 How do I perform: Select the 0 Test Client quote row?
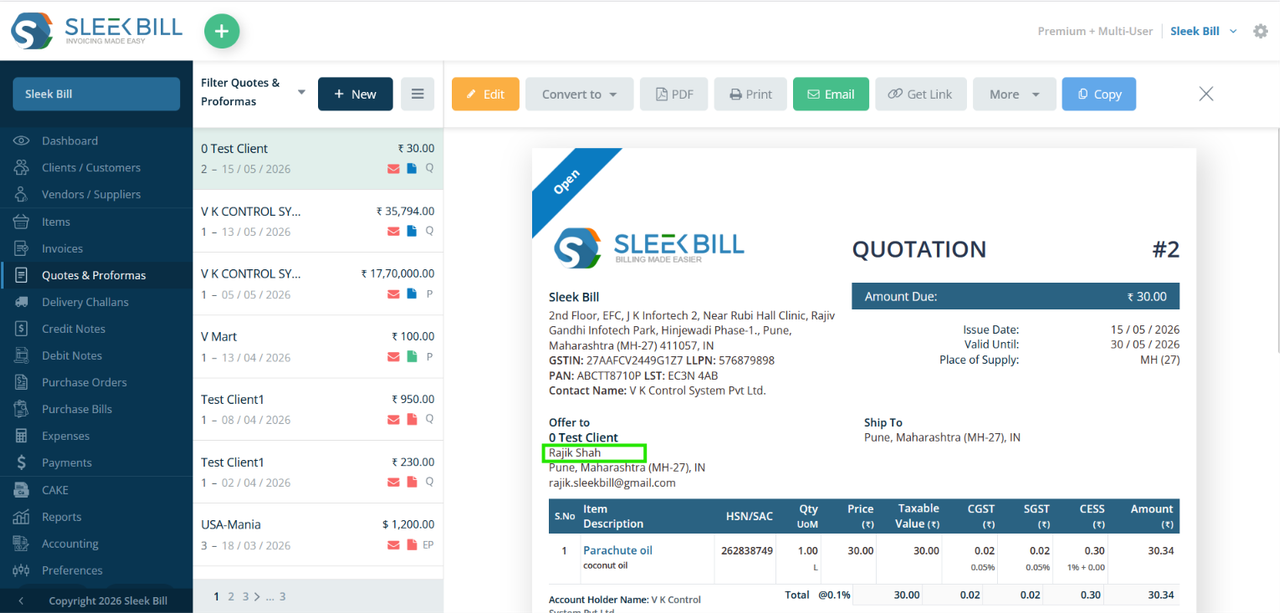tap(318, 158)
